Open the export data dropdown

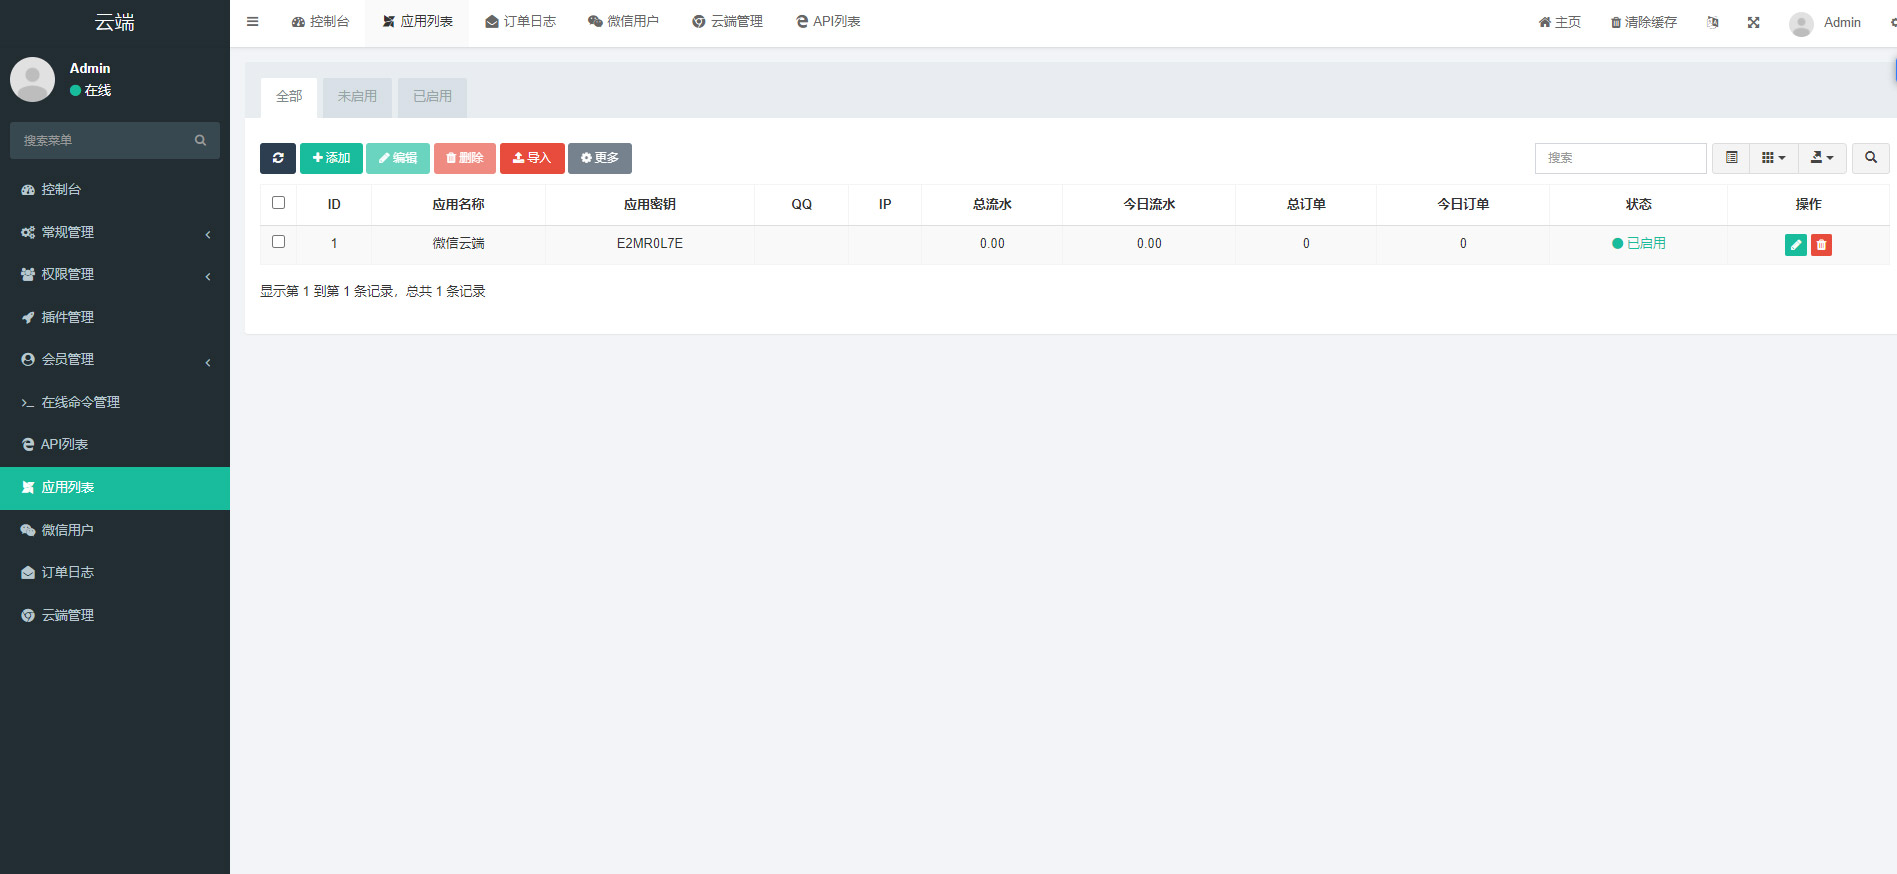coord(1822,158)
